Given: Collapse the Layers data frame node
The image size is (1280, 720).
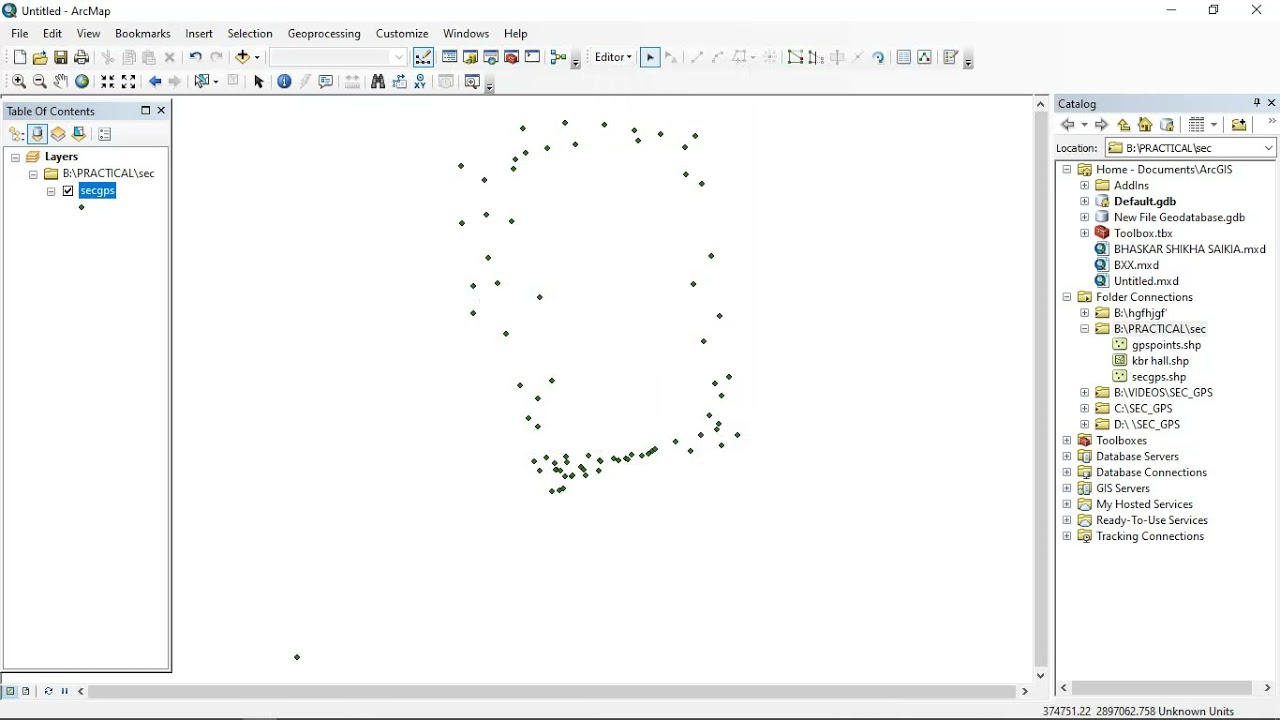Looking at the screenshot, I should click(x=15, y=157).
